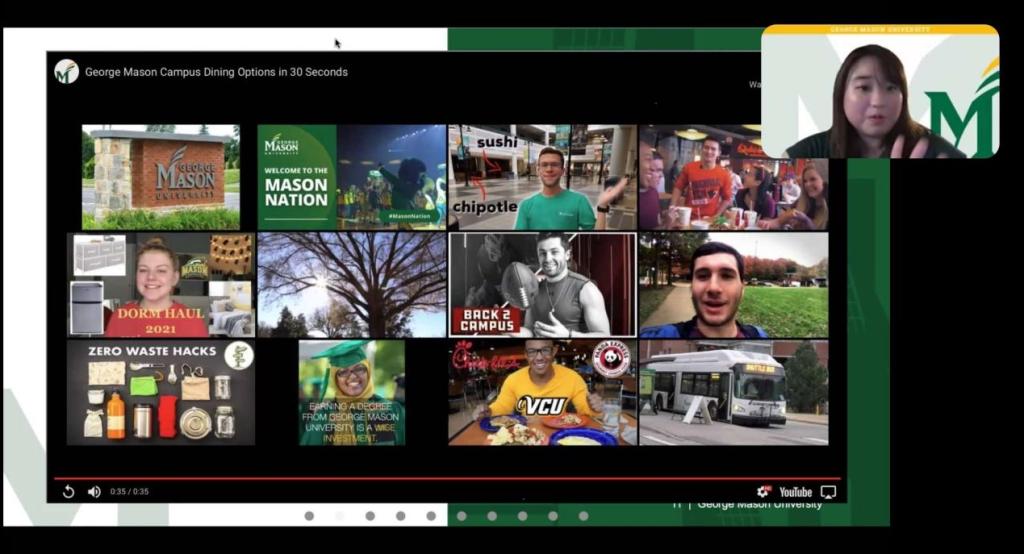Click the George Mason channel avatar icon

coord(67,72)
